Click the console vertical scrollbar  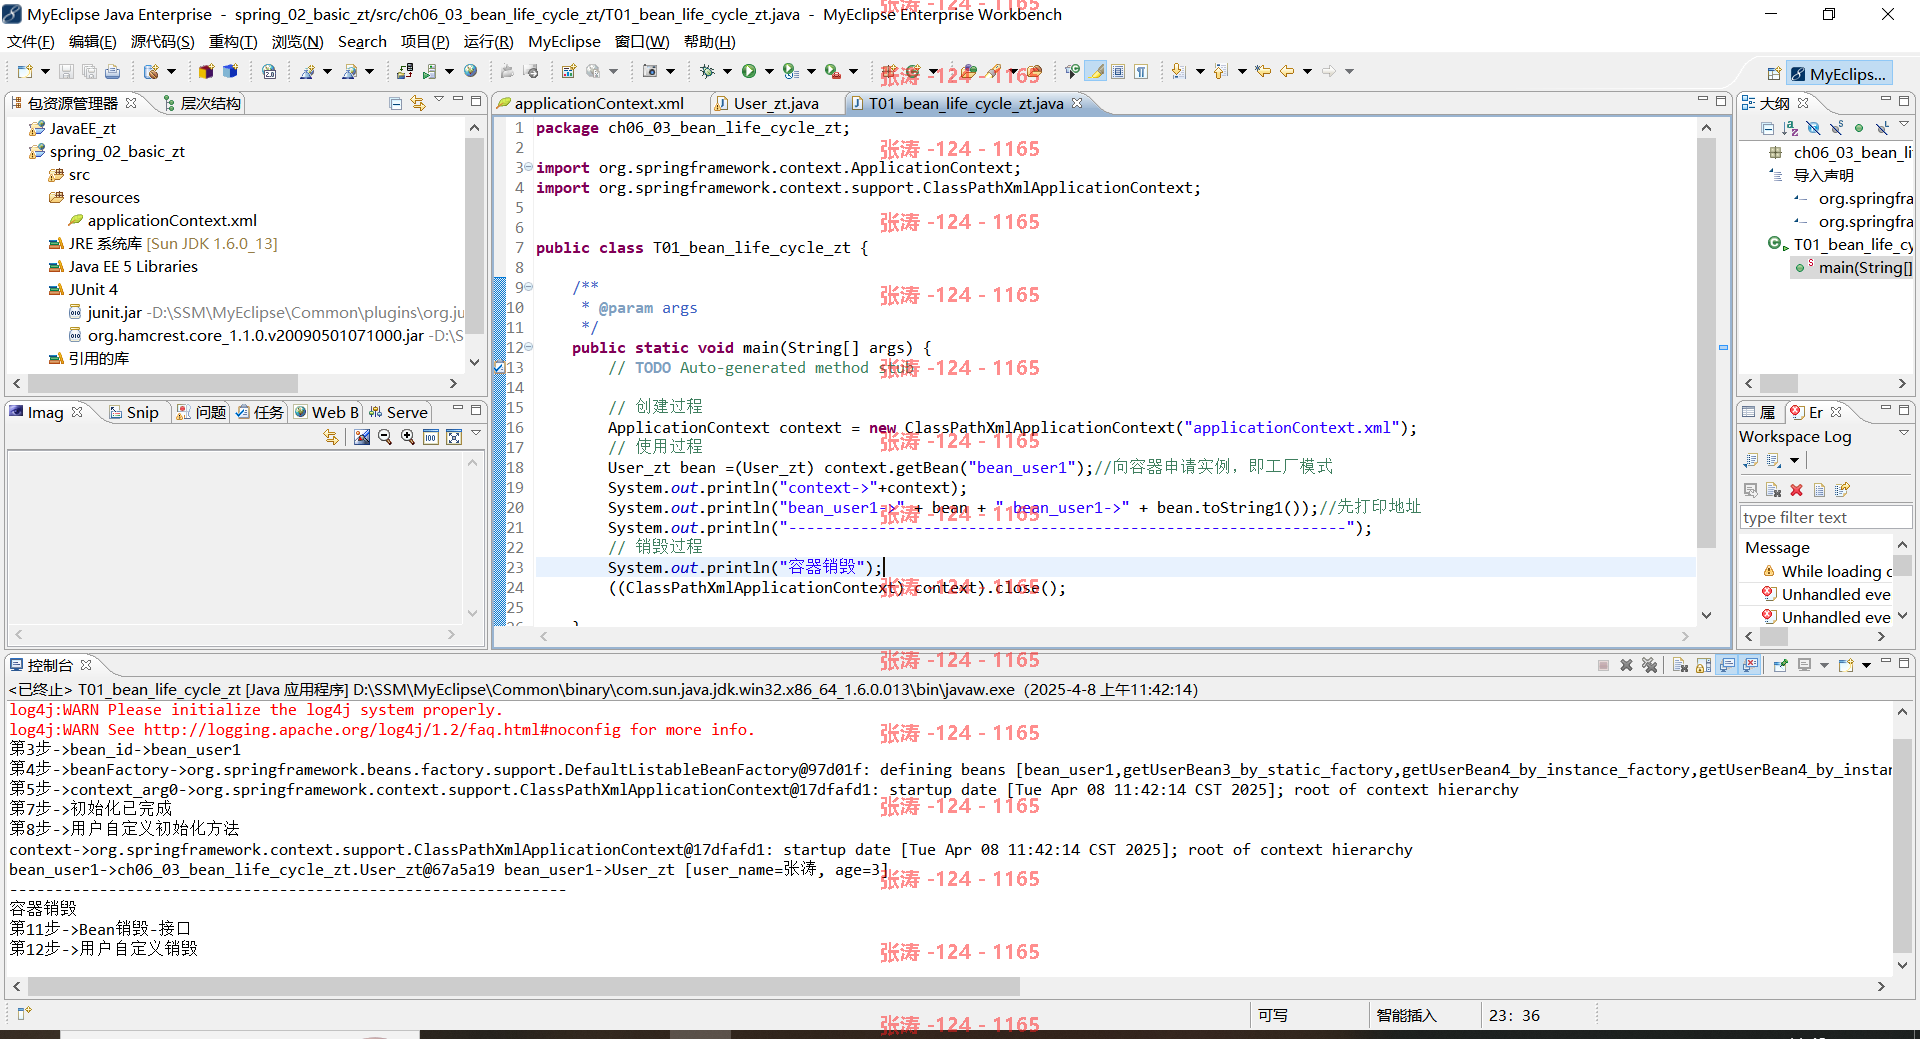[1902, 845]
